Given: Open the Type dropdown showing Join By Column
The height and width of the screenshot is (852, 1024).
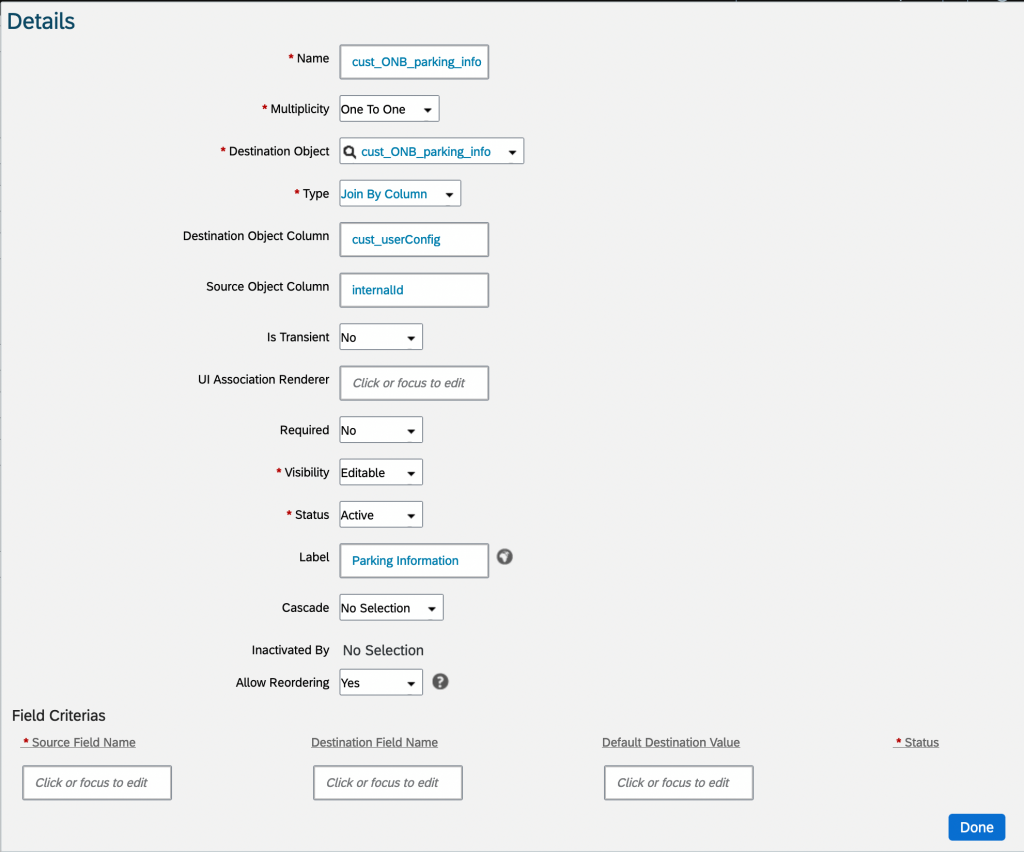Looking at the screenshot, I should 400,194.
